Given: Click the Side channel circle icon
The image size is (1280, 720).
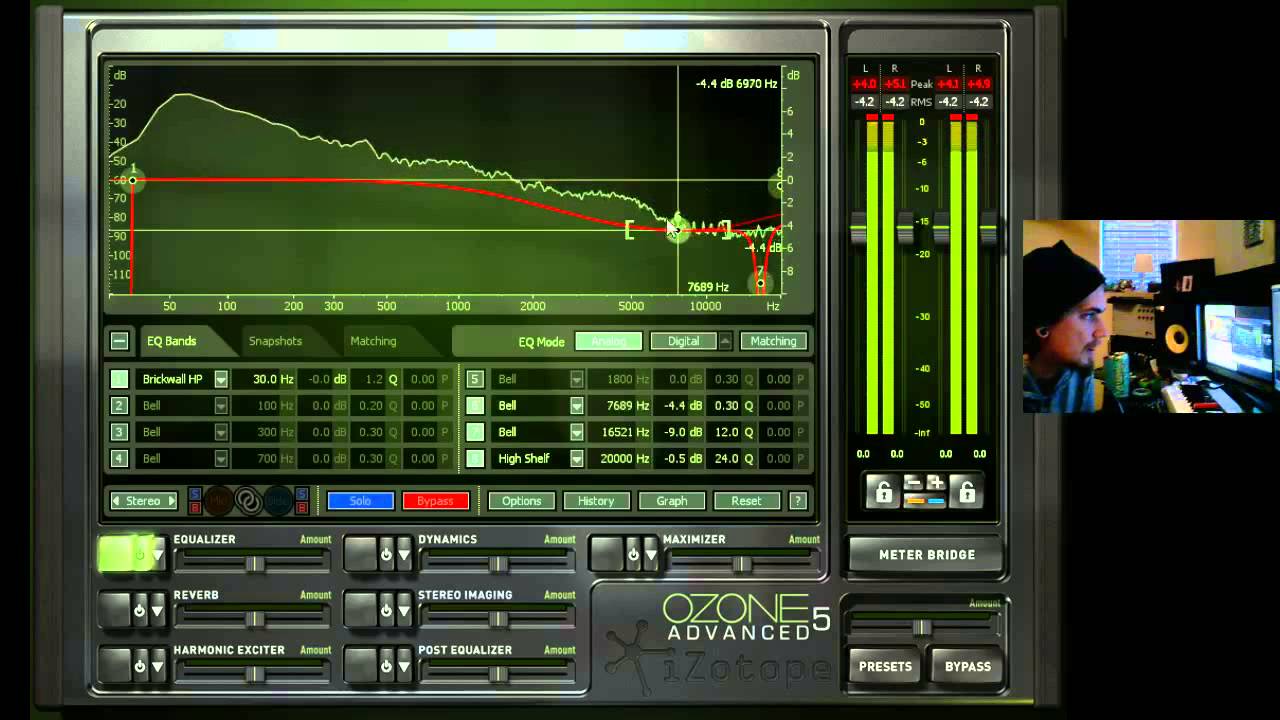Looking at the screenshot, I should [x=278, y=500].
